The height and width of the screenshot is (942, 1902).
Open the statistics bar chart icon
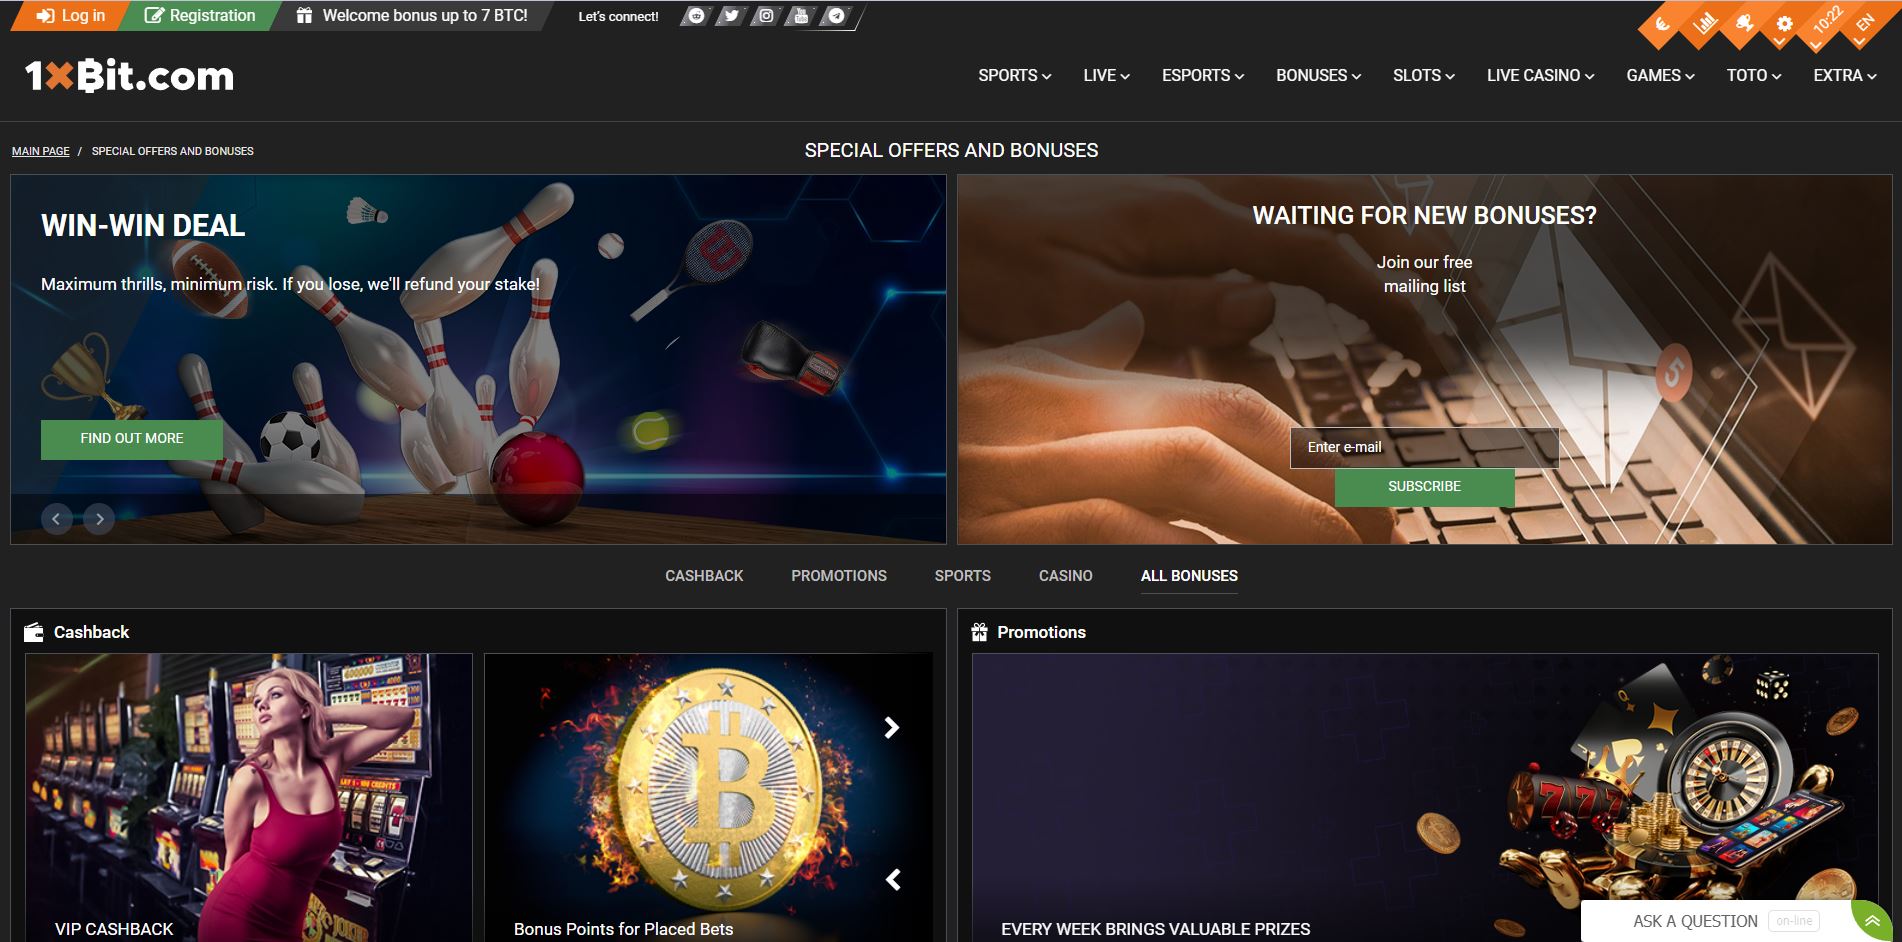click(1703, 24)
